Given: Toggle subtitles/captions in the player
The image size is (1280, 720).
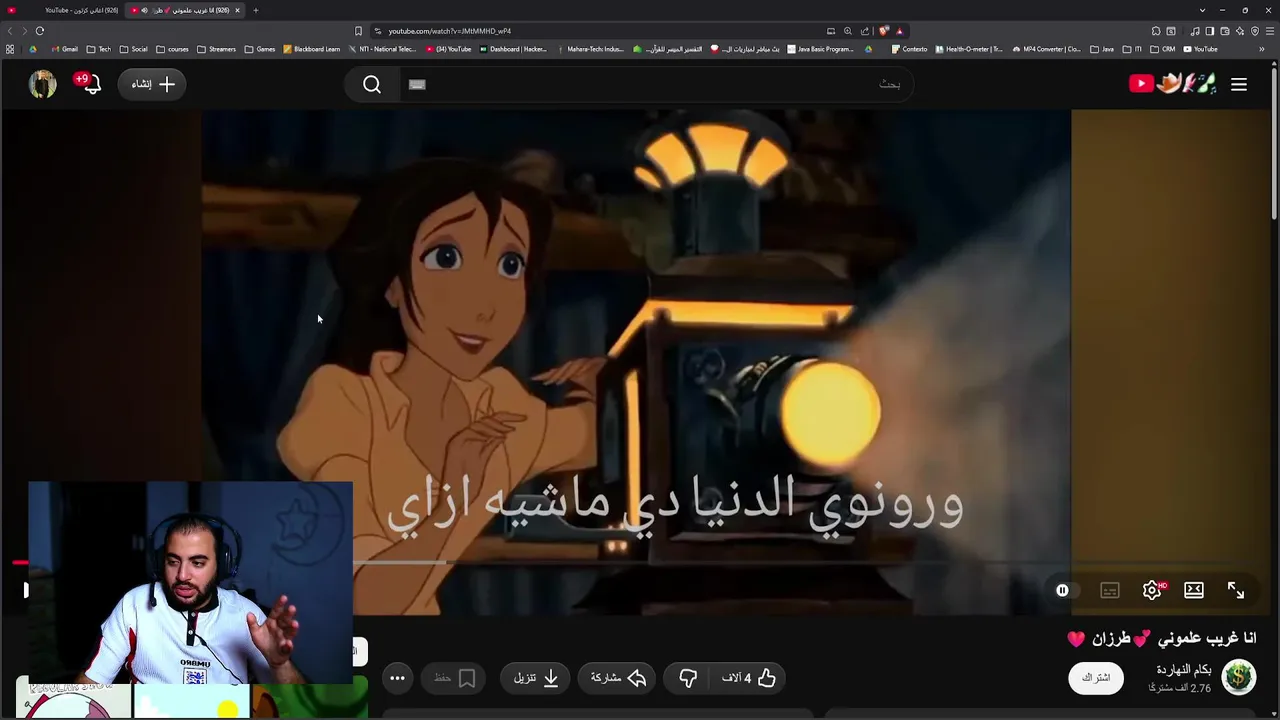Looking at the screenshot, I should (x=1109, y=590).
